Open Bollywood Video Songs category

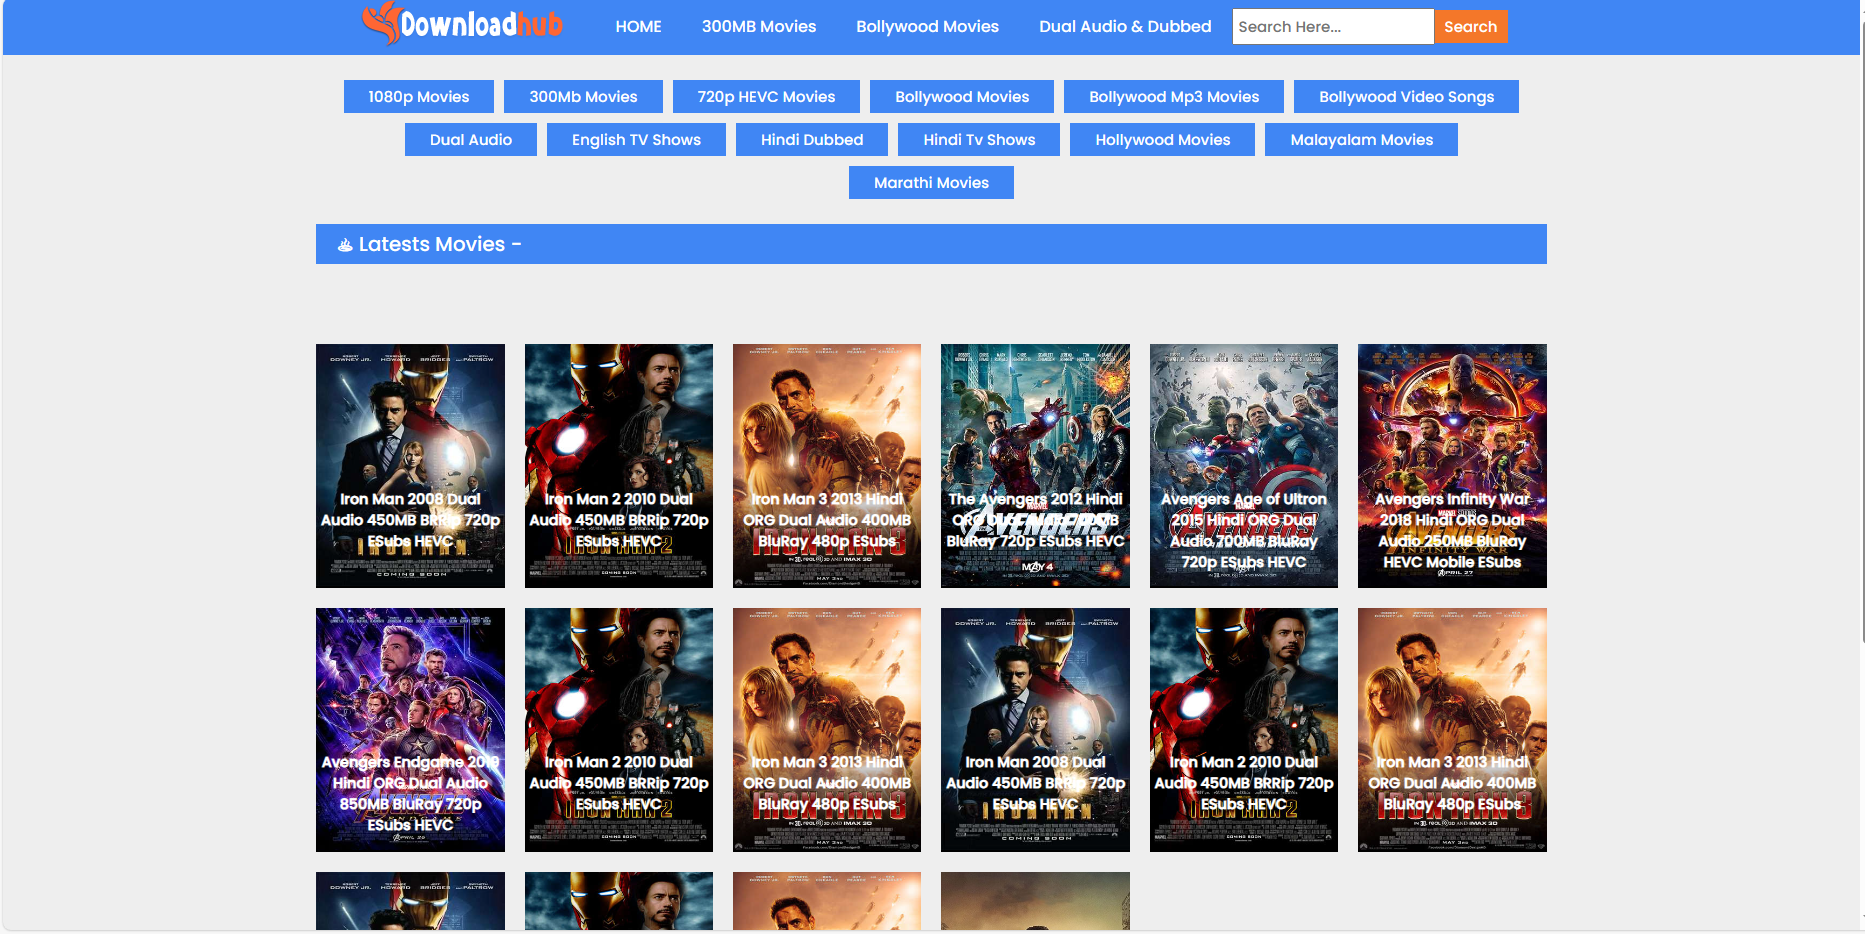point(1405,97)
